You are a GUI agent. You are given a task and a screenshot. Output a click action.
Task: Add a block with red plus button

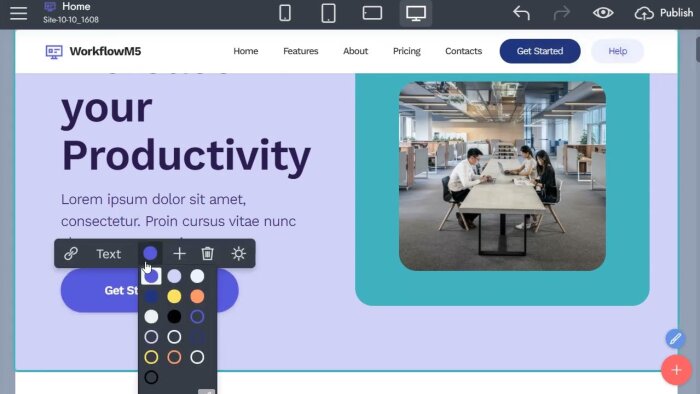point(676,370)
